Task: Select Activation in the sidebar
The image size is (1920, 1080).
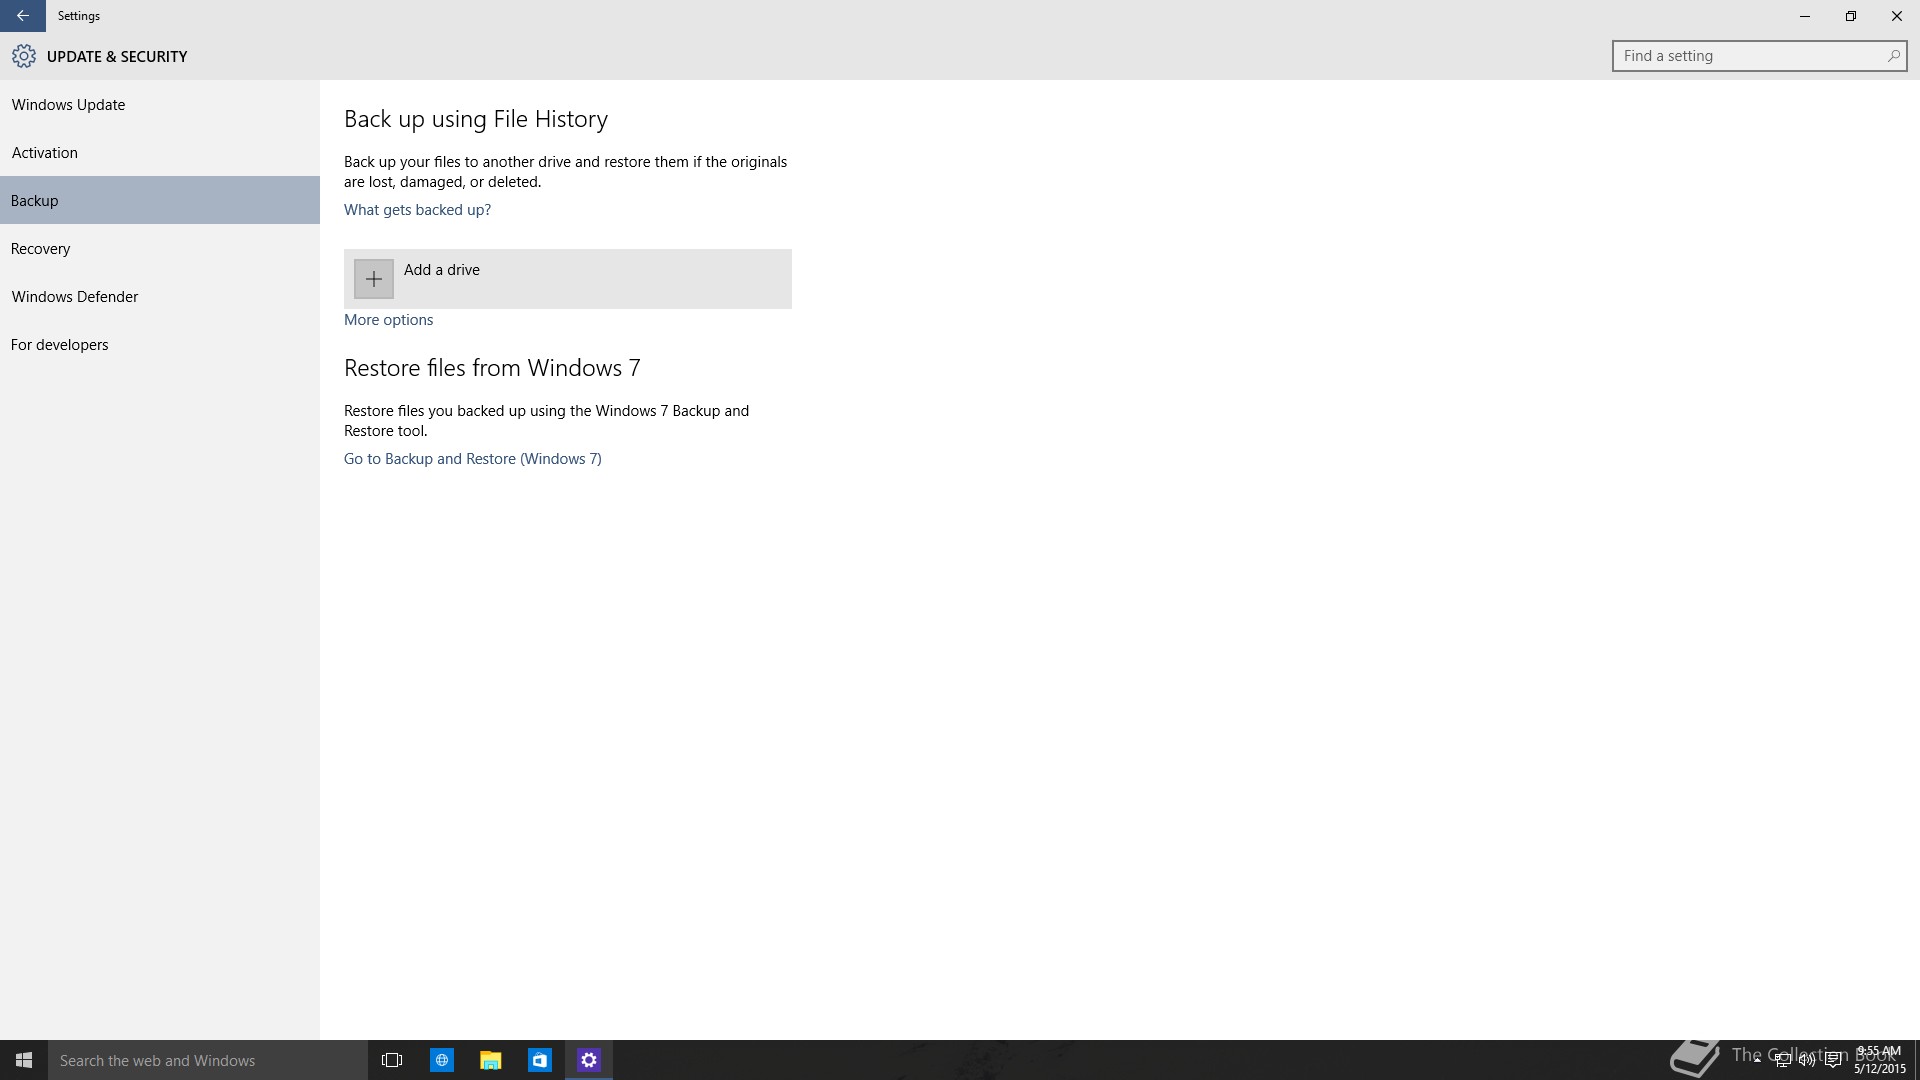Action: tap(160, 152)
